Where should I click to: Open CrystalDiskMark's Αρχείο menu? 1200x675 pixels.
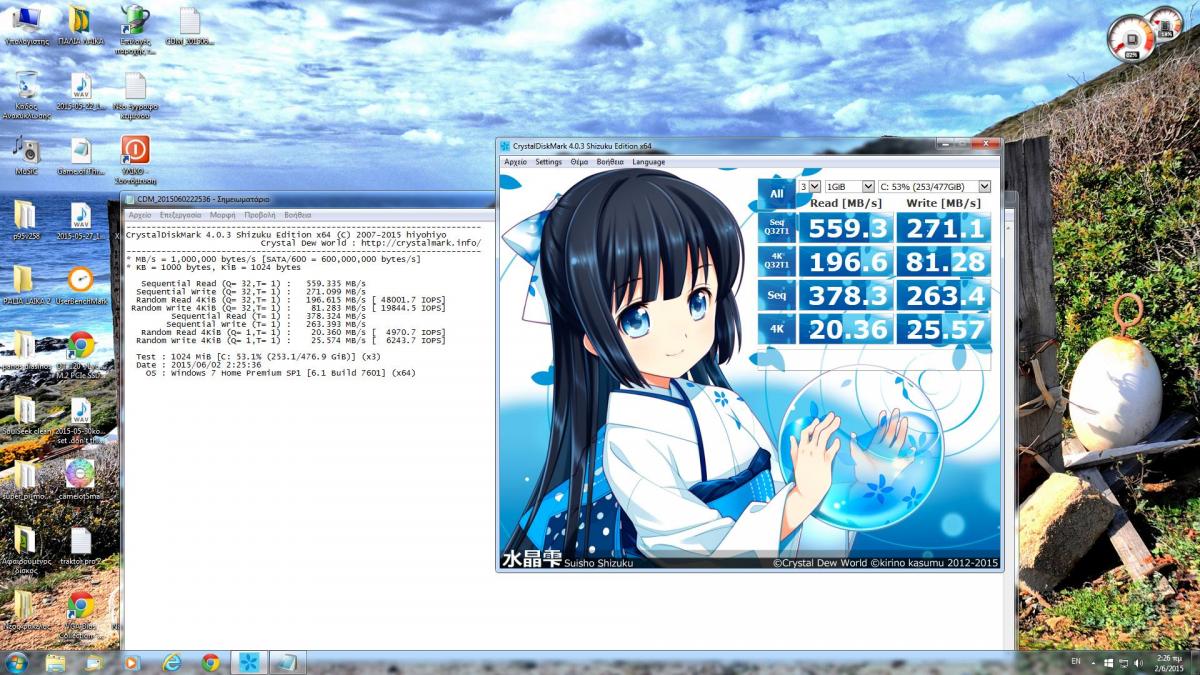[515, 162]
